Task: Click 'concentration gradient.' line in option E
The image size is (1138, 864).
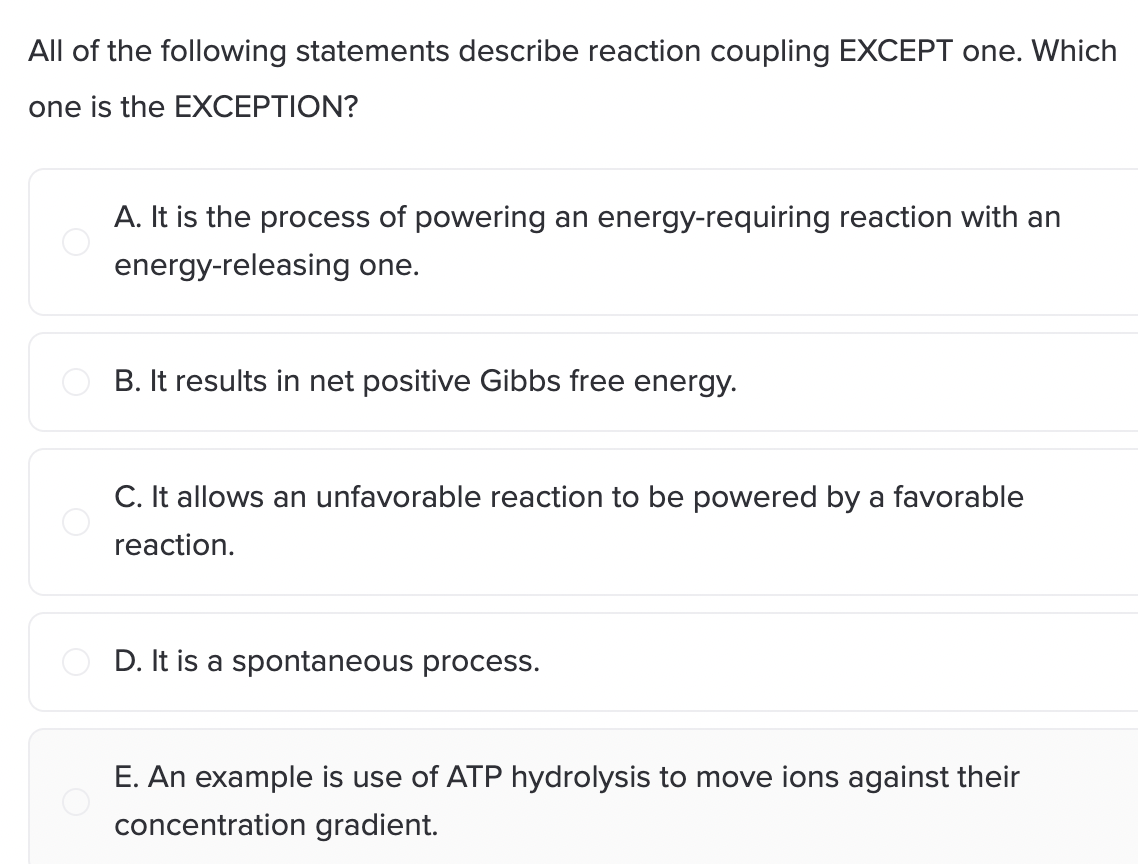Action: pos(277,826)
